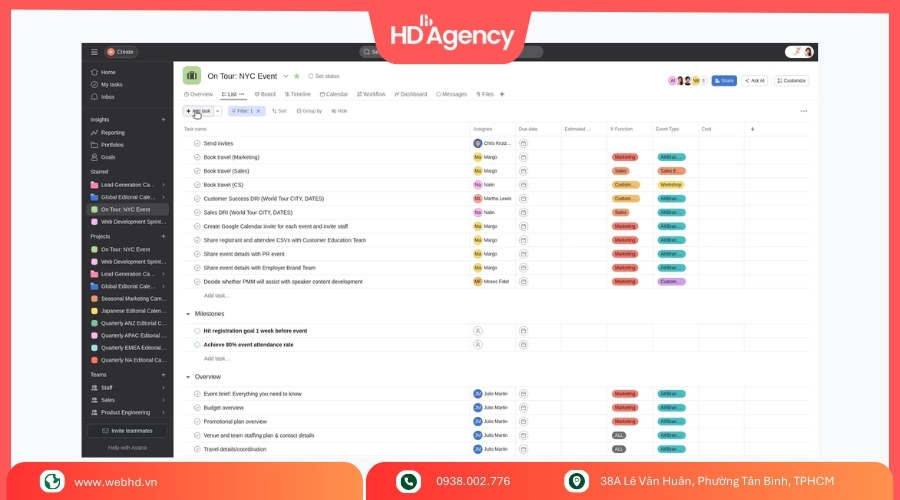900x500 pixels.
Task: Click the blue Share button
Action: (x=724, y=81)
